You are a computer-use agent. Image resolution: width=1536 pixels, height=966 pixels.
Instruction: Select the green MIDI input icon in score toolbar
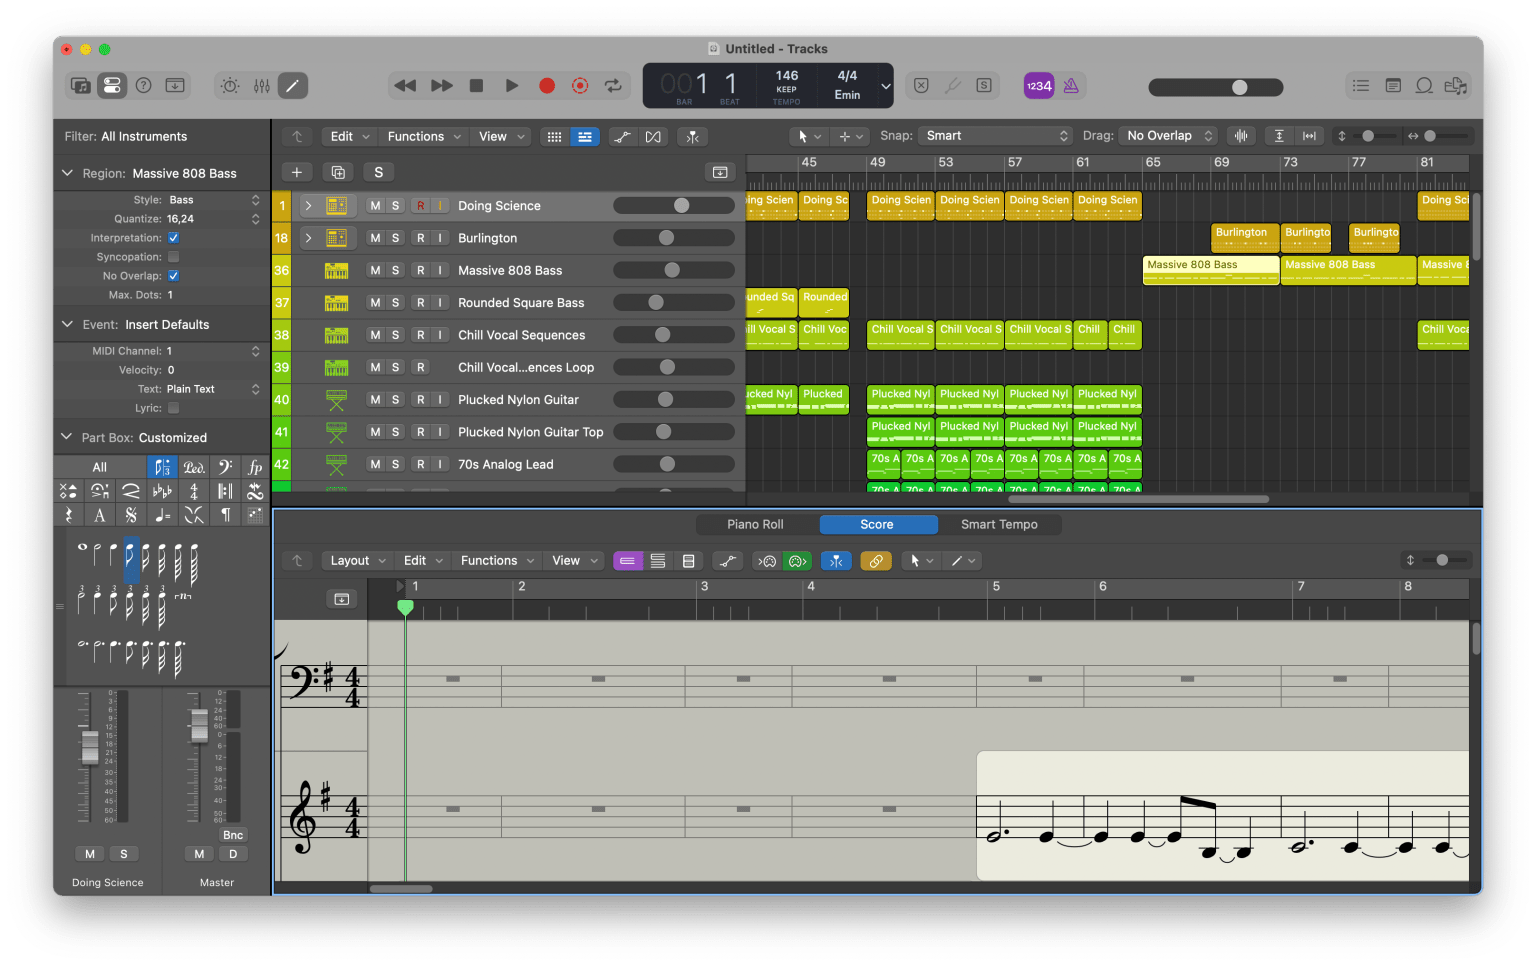(796, 561)
